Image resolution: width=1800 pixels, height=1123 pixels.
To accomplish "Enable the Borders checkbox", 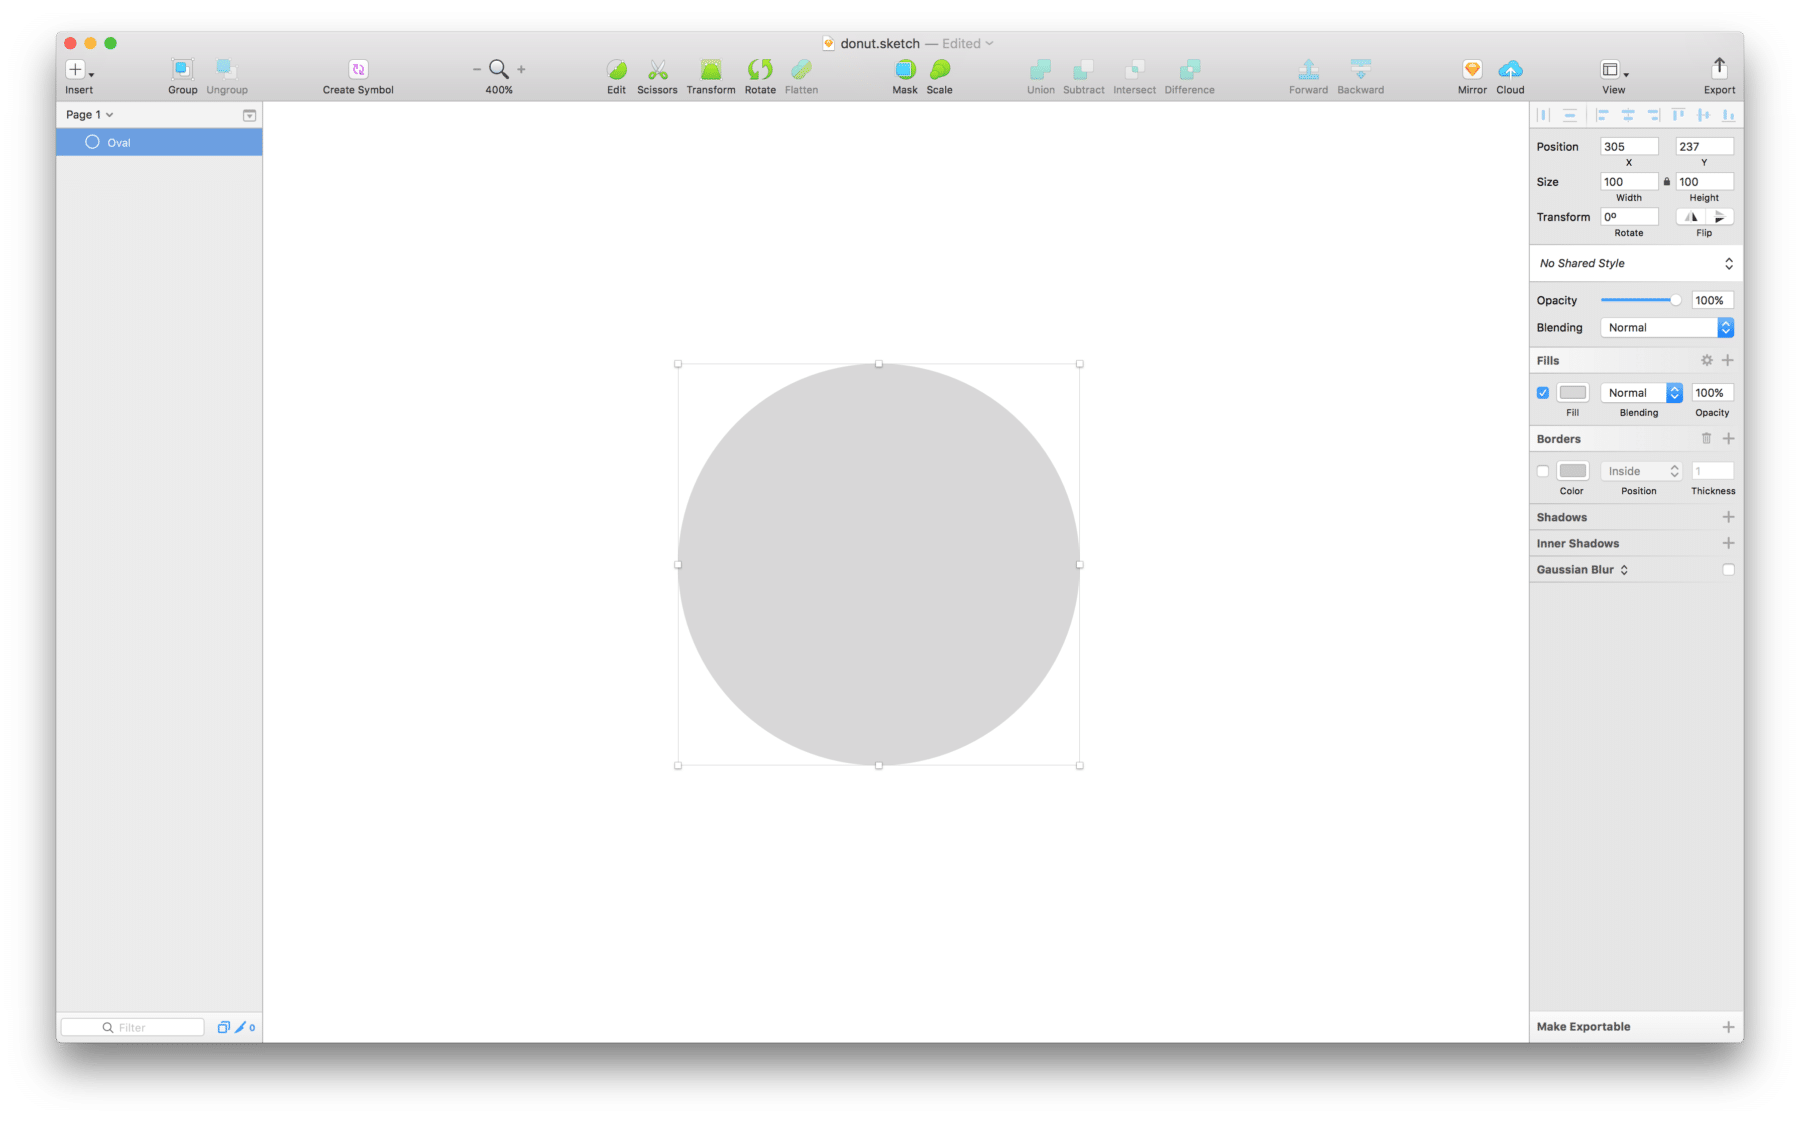I will coord(1543,471).
